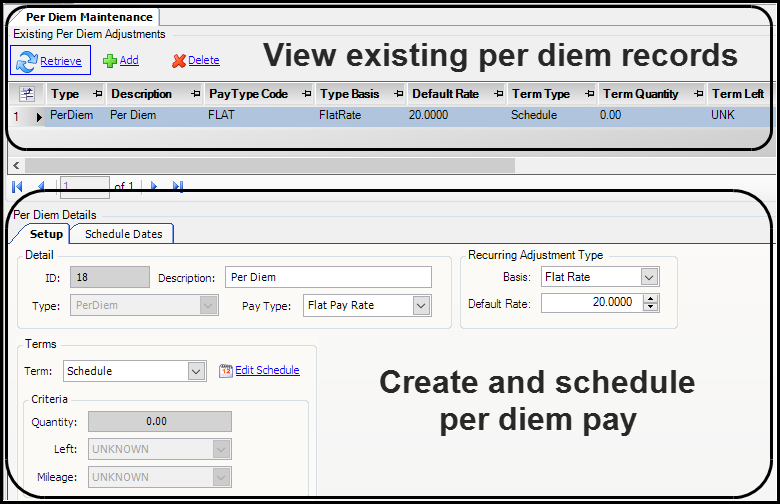
Task: Sort by Description column header
Action: point(141,94)
